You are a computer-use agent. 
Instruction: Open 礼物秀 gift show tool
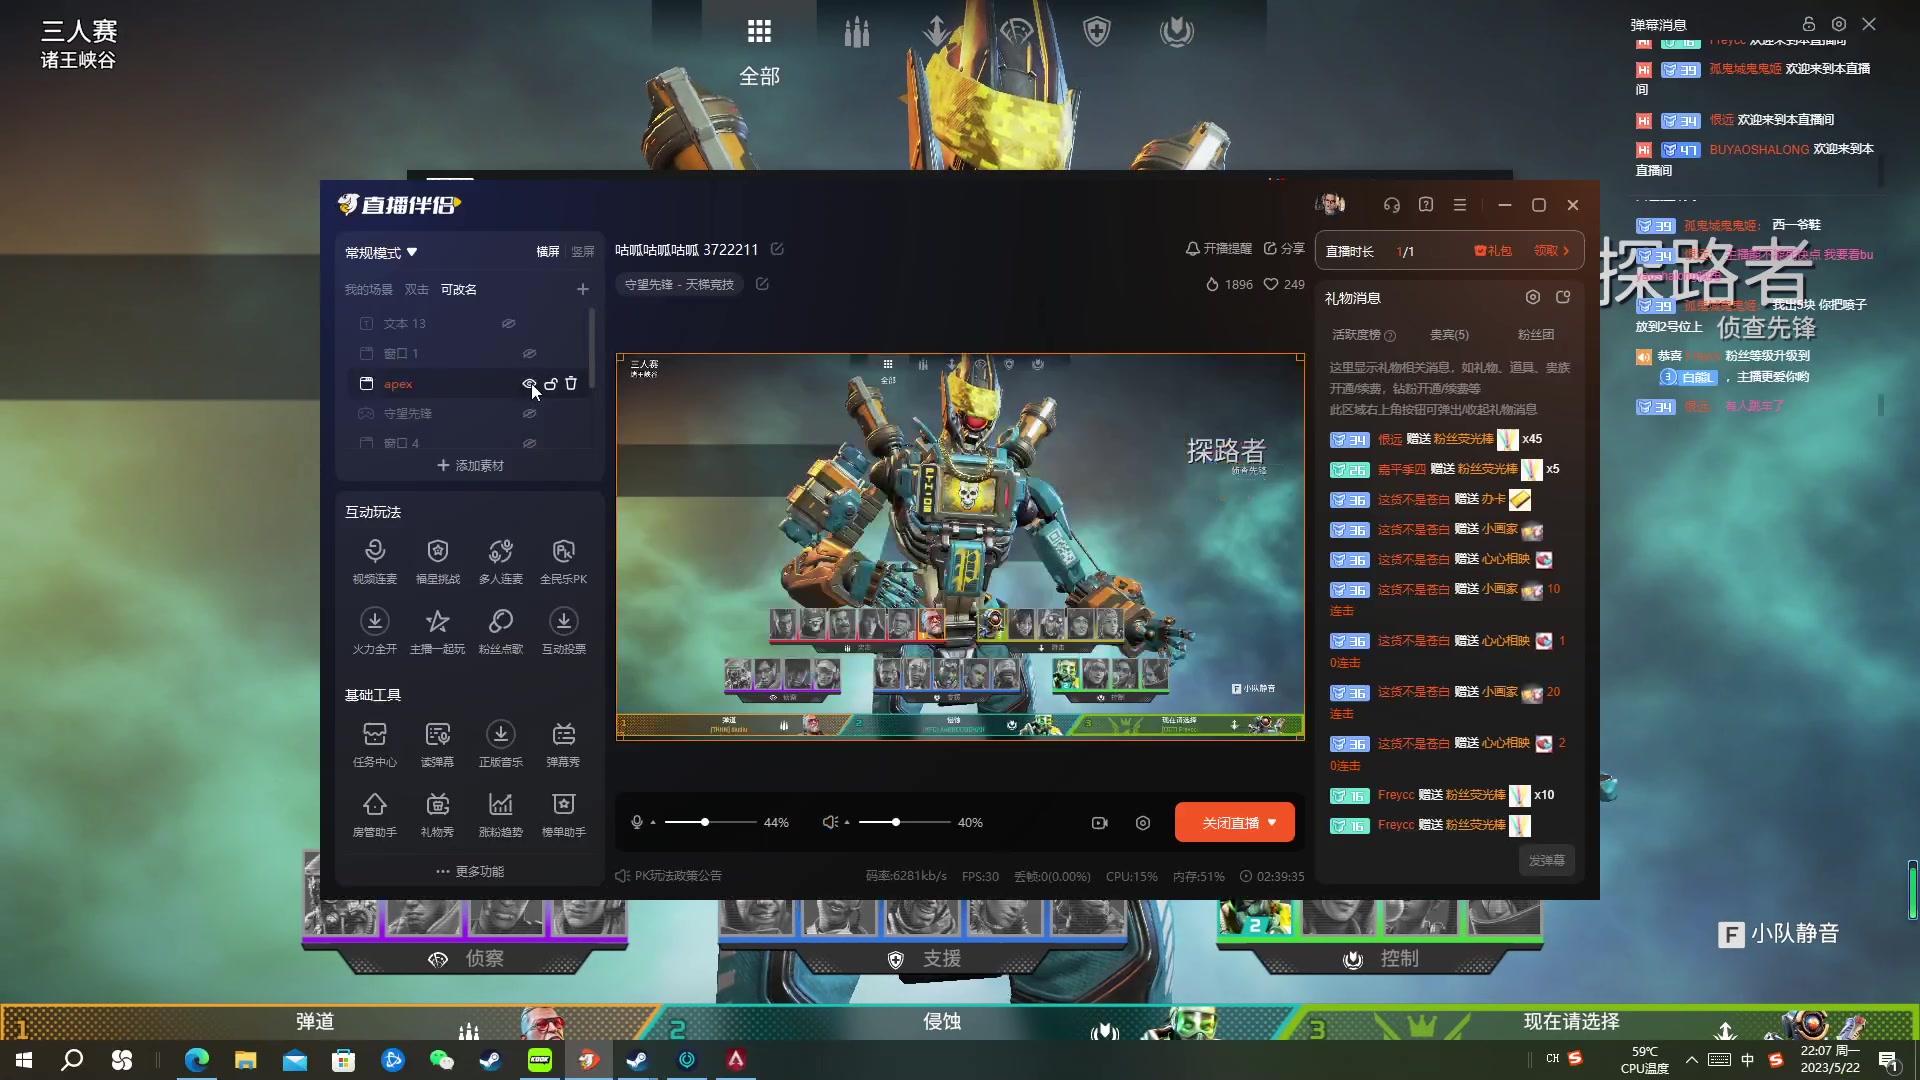click(437, 814)
